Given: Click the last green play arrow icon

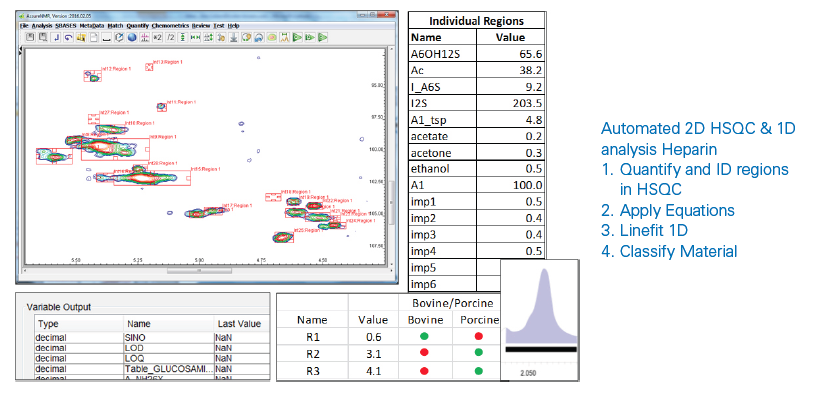Looking at the screenshot, I should coord(323,37).
